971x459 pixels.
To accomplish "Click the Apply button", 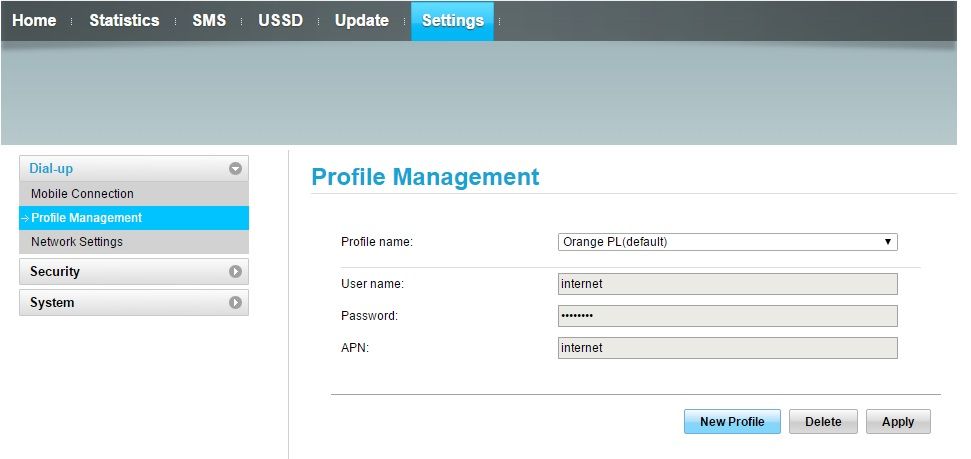I will (x=898, y=421).
